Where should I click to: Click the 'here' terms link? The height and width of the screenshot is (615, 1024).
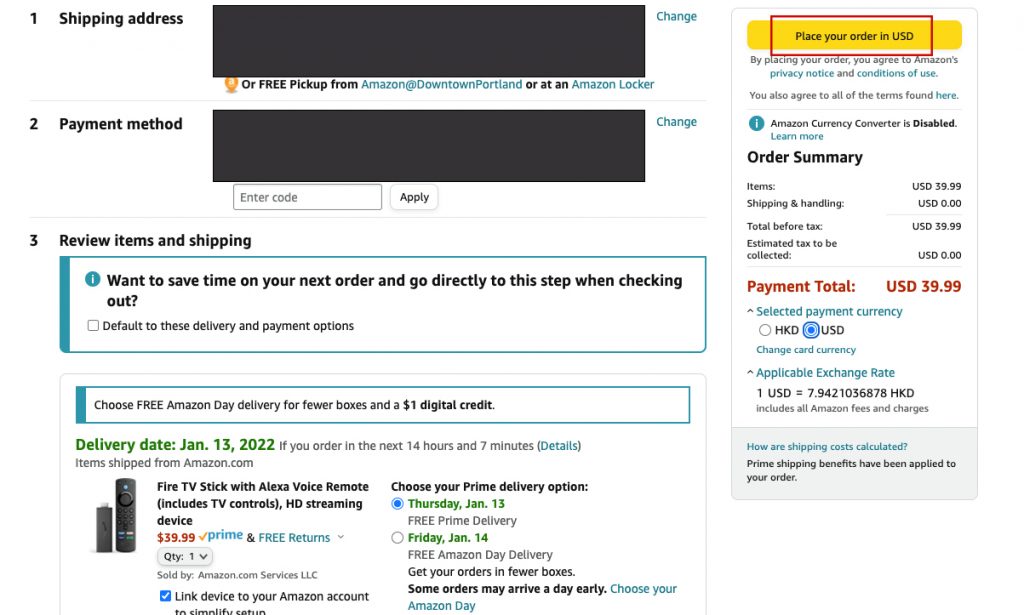coord(946,95)
